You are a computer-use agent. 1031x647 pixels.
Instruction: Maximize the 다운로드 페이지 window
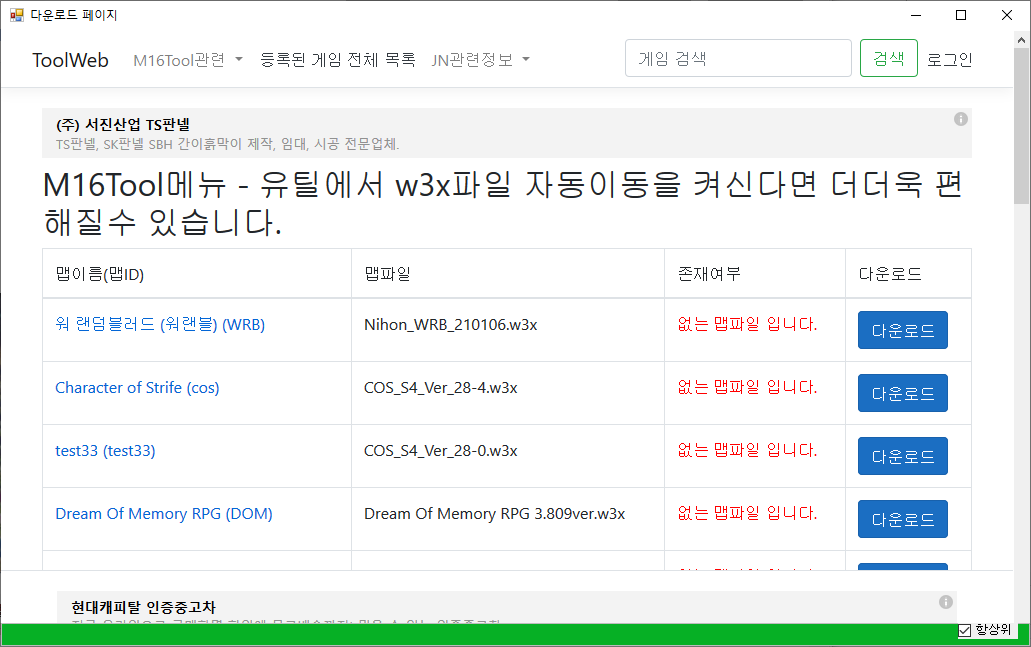[x=961, y=14]
